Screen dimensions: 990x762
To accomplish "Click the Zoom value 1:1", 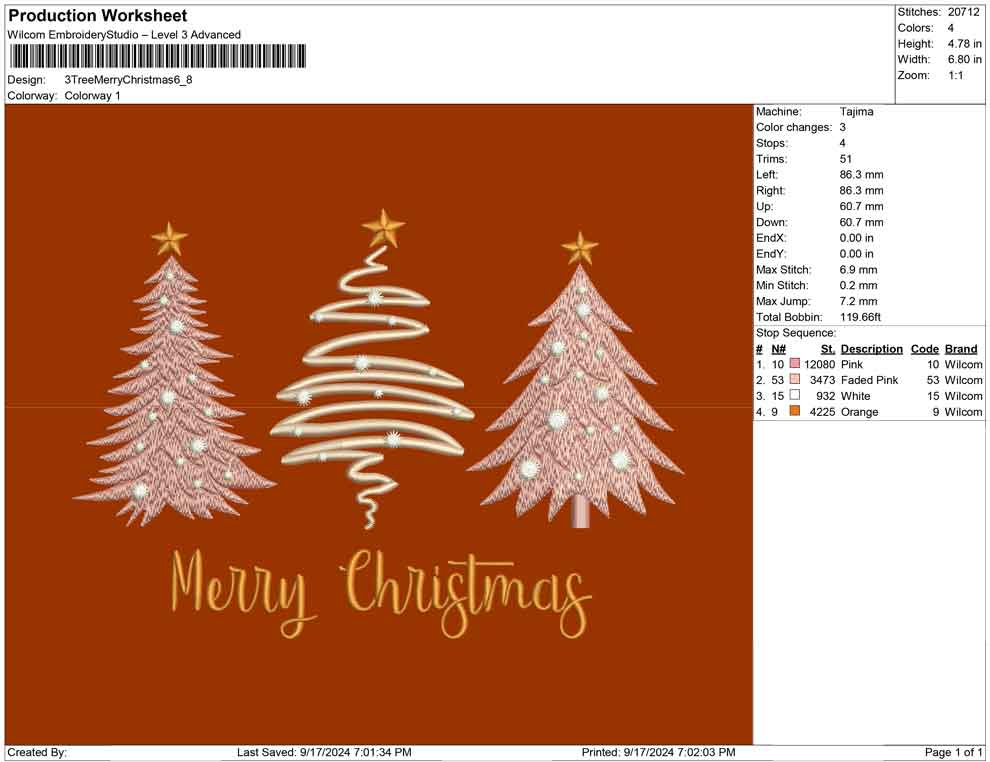I will click(x=955, y=75).
